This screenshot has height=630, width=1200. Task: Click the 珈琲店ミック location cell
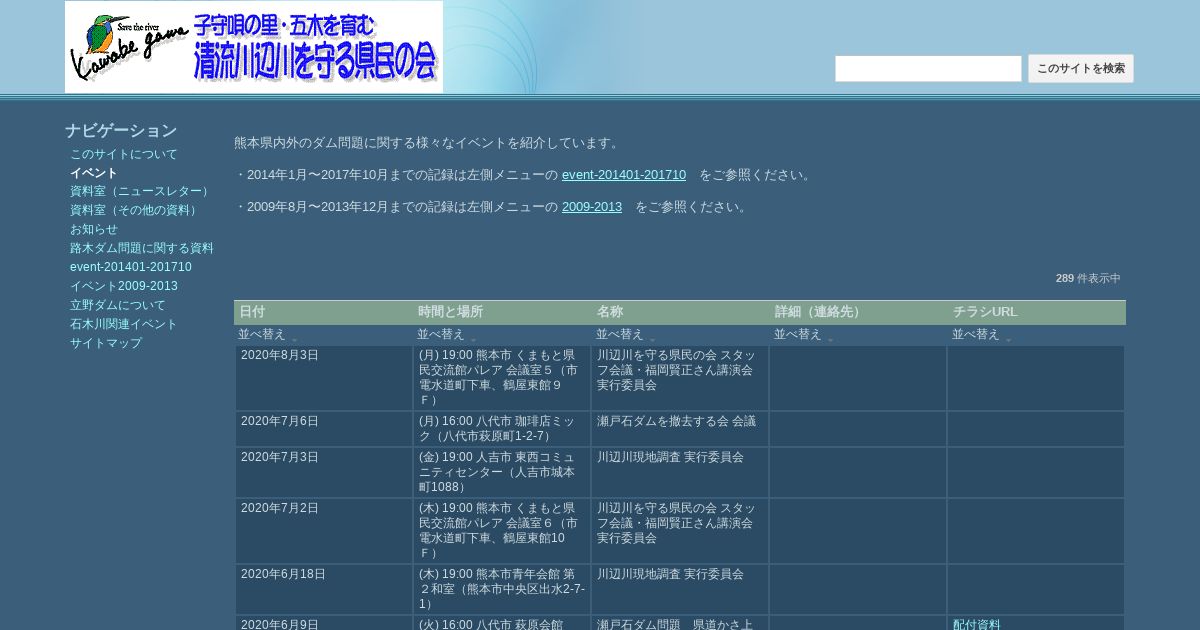click(x=502, y=429)
